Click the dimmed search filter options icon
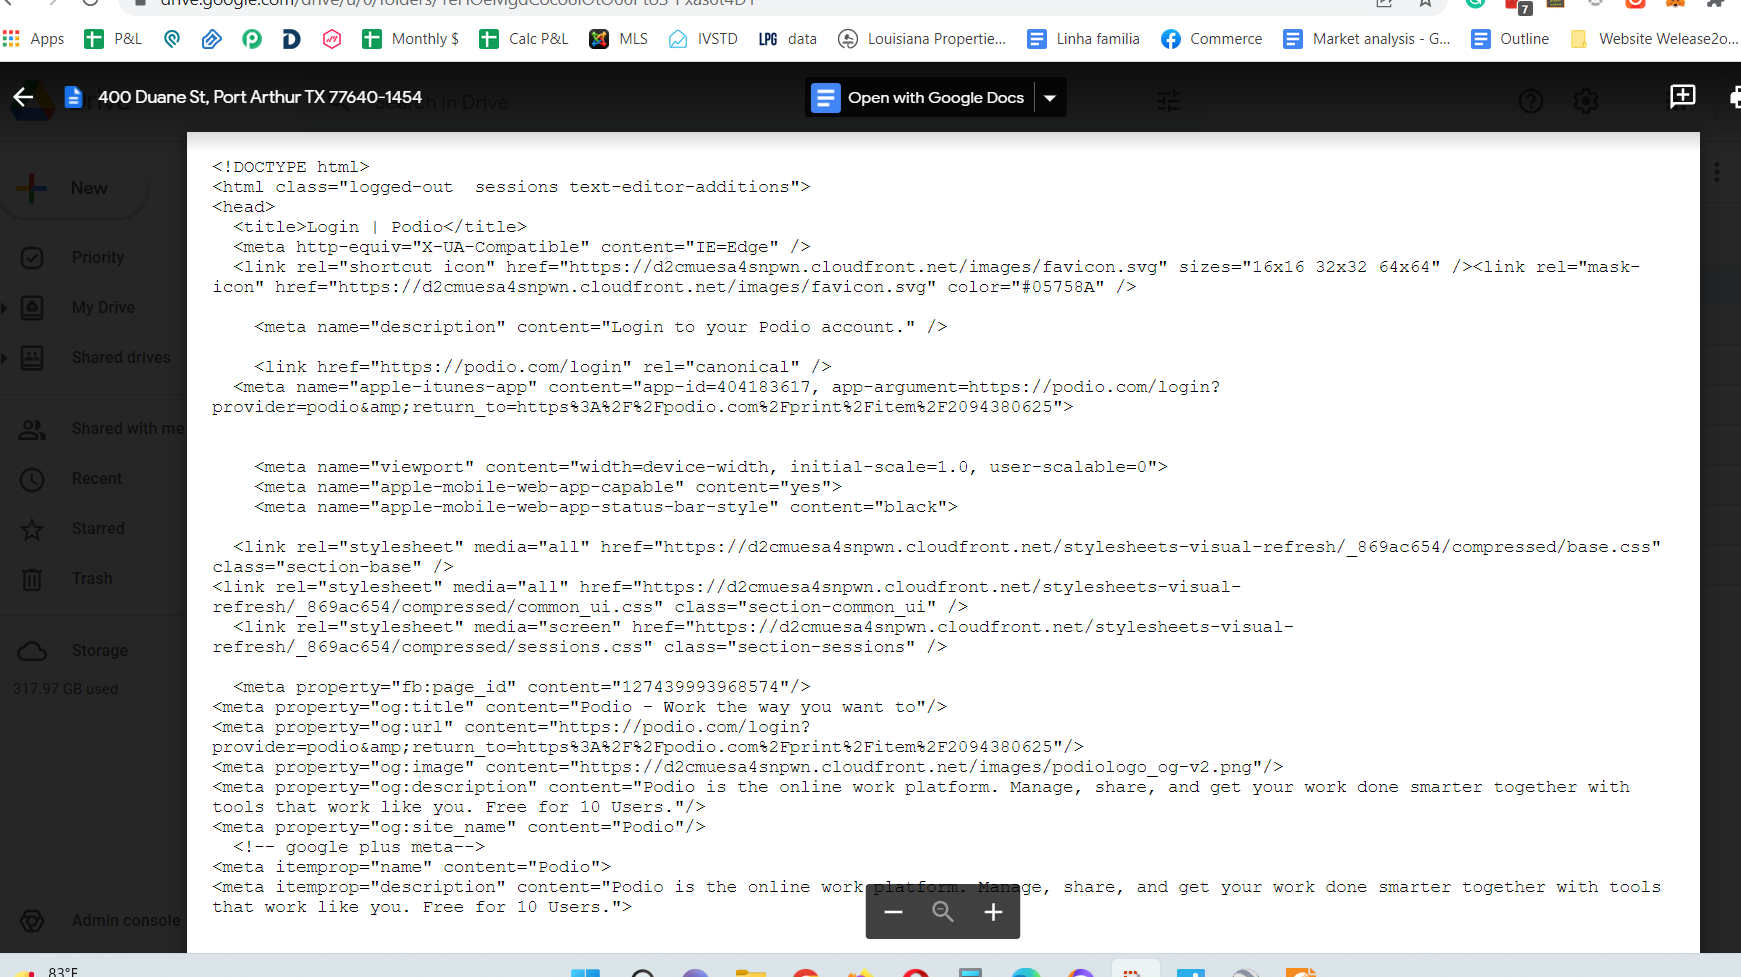This screenshot has height=977, width=1741. point(1169,101)
